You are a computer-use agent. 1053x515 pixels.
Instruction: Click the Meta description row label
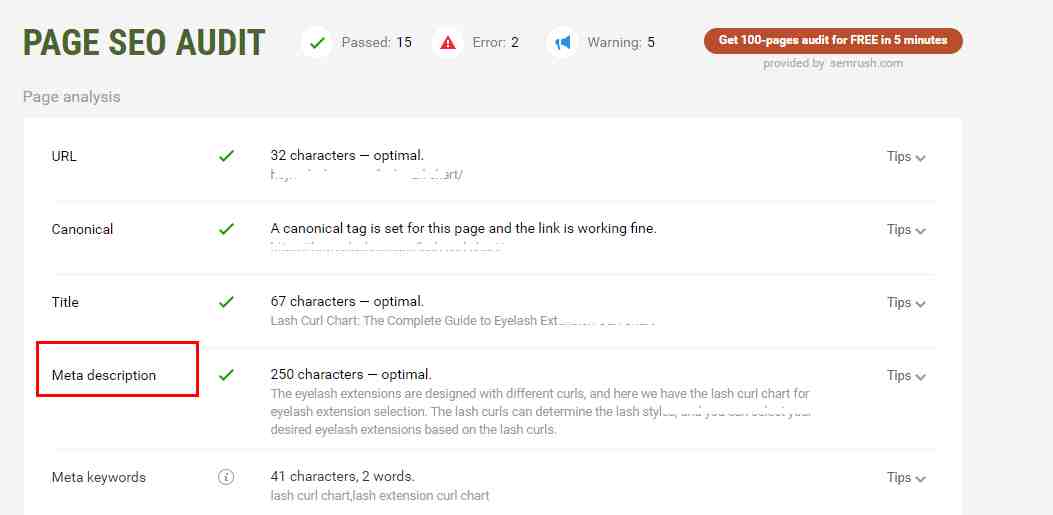[x=104, y=375]
